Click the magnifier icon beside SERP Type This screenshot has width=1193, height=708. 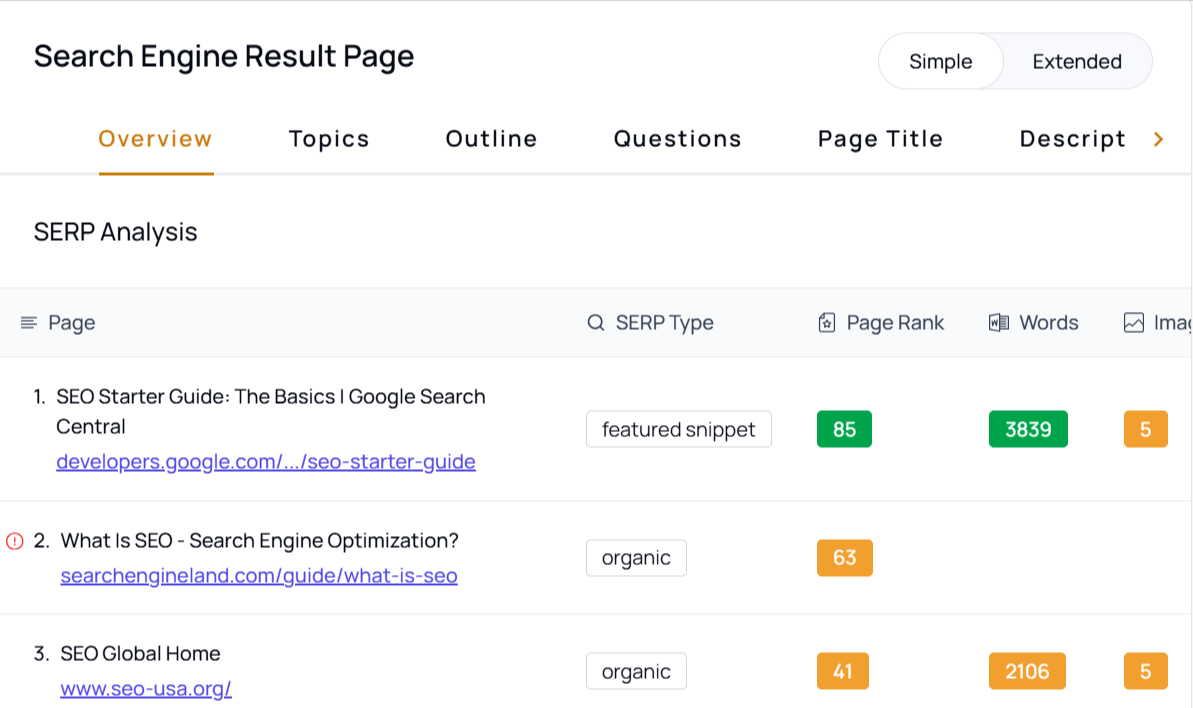pyautogui.click(x=596, y=322)
